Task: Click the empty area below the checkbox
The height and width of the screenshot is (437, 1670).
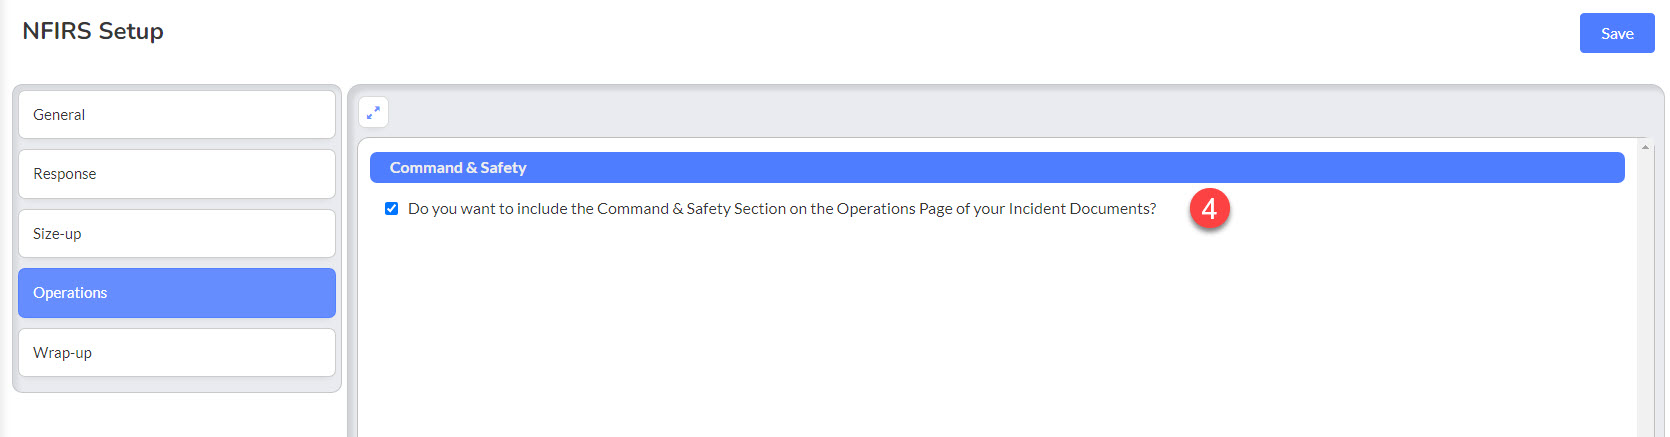Action: tap(997, 330)
